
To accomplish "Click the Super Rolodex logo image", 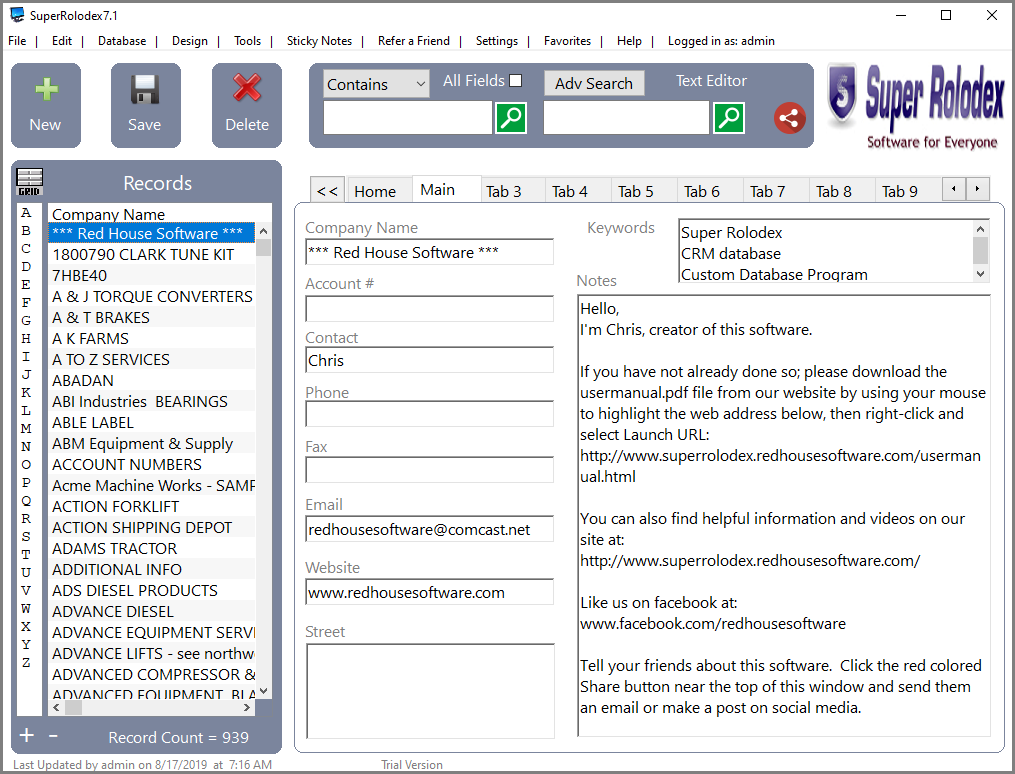I will [915, 107].
